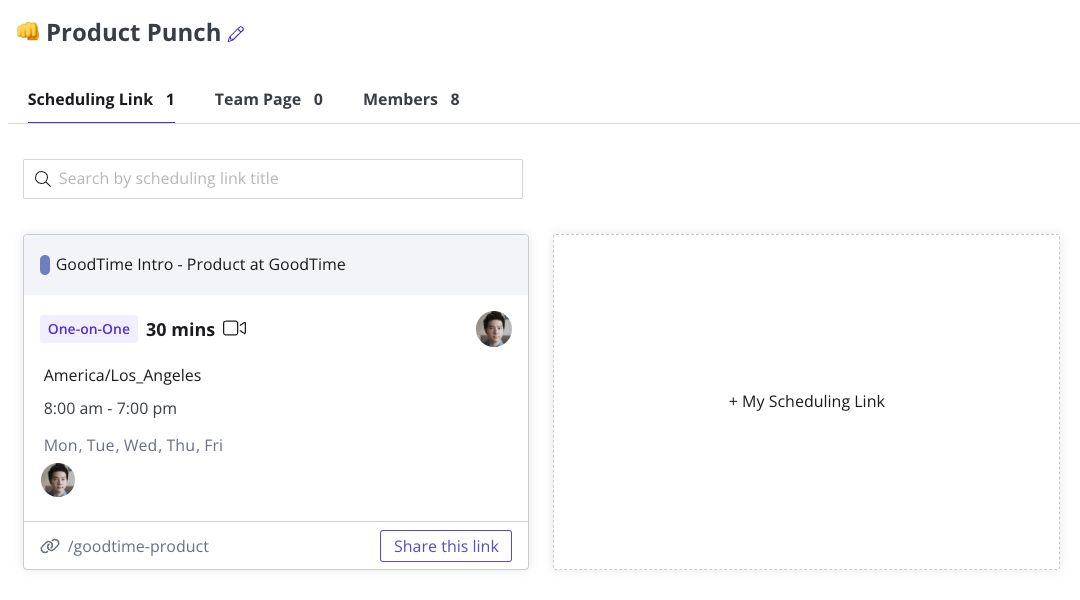The image size is (1080, 600).
Task: Click the America/Los_Angeles timezone text
Action: click(x=123, y=376)
